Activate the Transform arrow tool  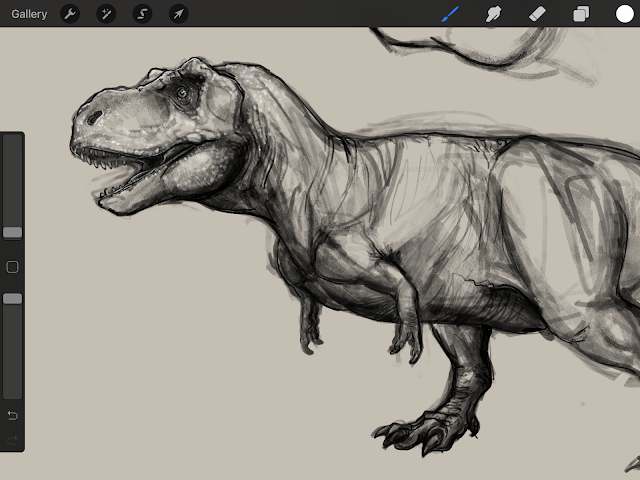[x=178, y=14]
